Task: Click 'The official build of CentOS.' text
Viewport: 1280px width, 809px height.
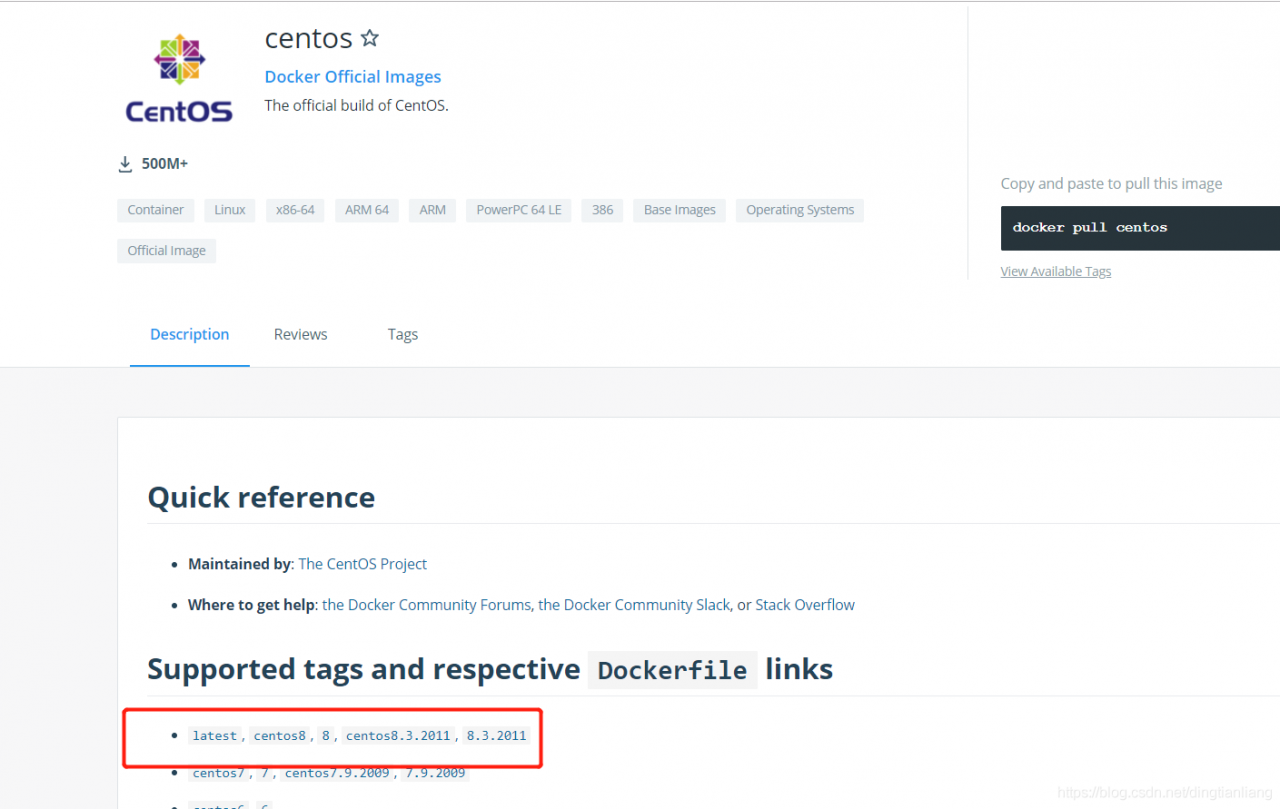Action: point(356,106)
